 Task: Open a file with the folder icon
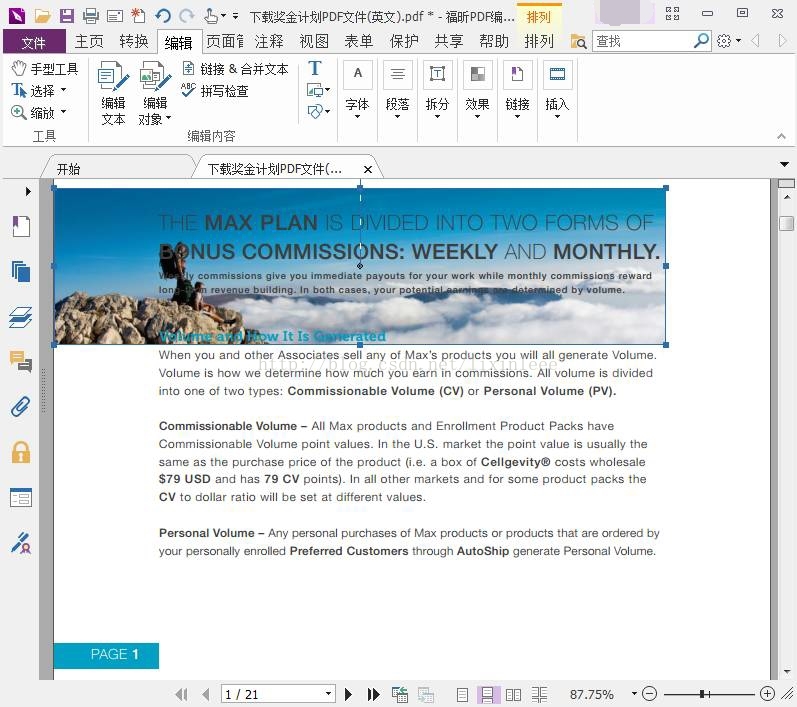tap(42, 16)
